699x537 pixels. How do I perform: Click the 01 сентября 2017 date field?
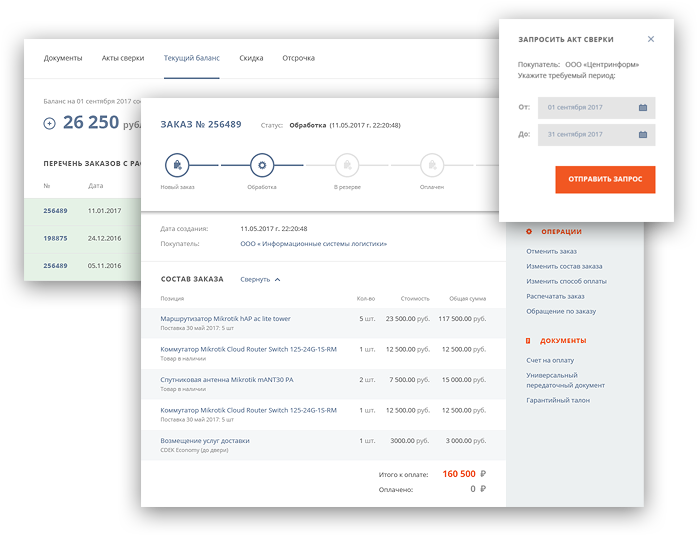(x=596, y=107)
